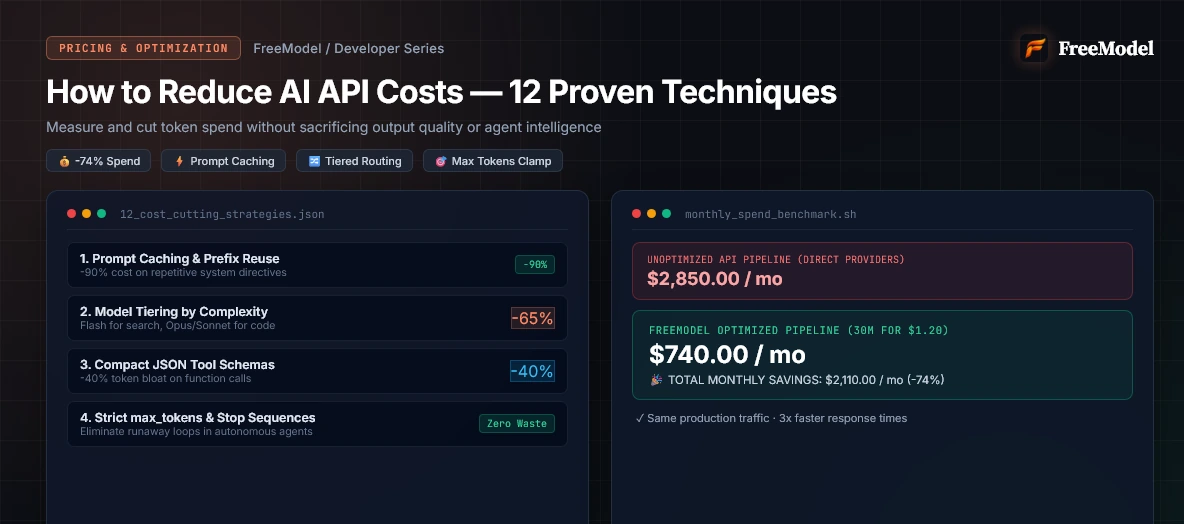
Task: Click red dot in 12_cost_cutting_strategies.json window
Action: [72, 214]
